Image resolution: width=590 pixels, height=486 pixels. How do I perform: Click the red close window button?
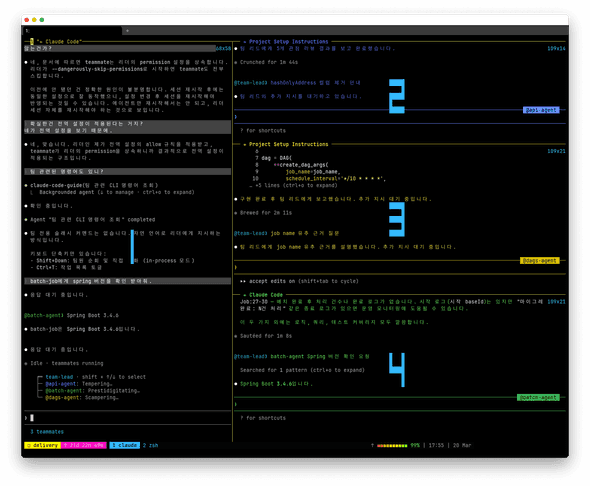pyautogui.click(x=27, y=20)
